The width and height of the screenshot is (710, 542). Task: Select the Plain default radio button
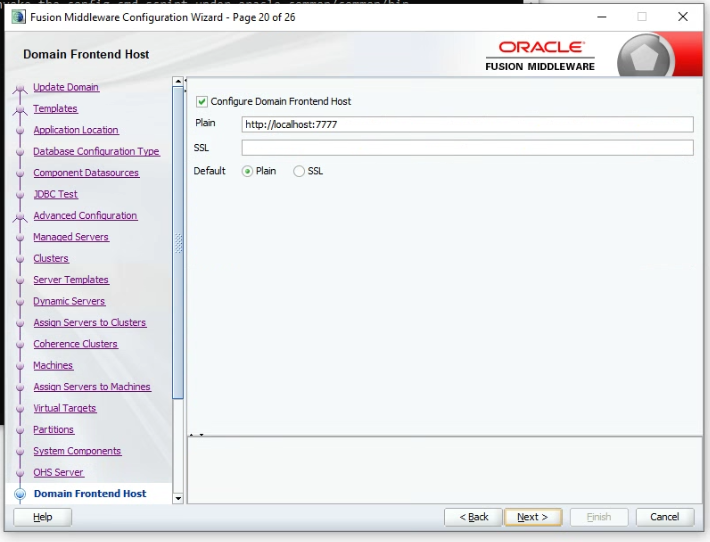pyautogui.click(x=247, y=171)
